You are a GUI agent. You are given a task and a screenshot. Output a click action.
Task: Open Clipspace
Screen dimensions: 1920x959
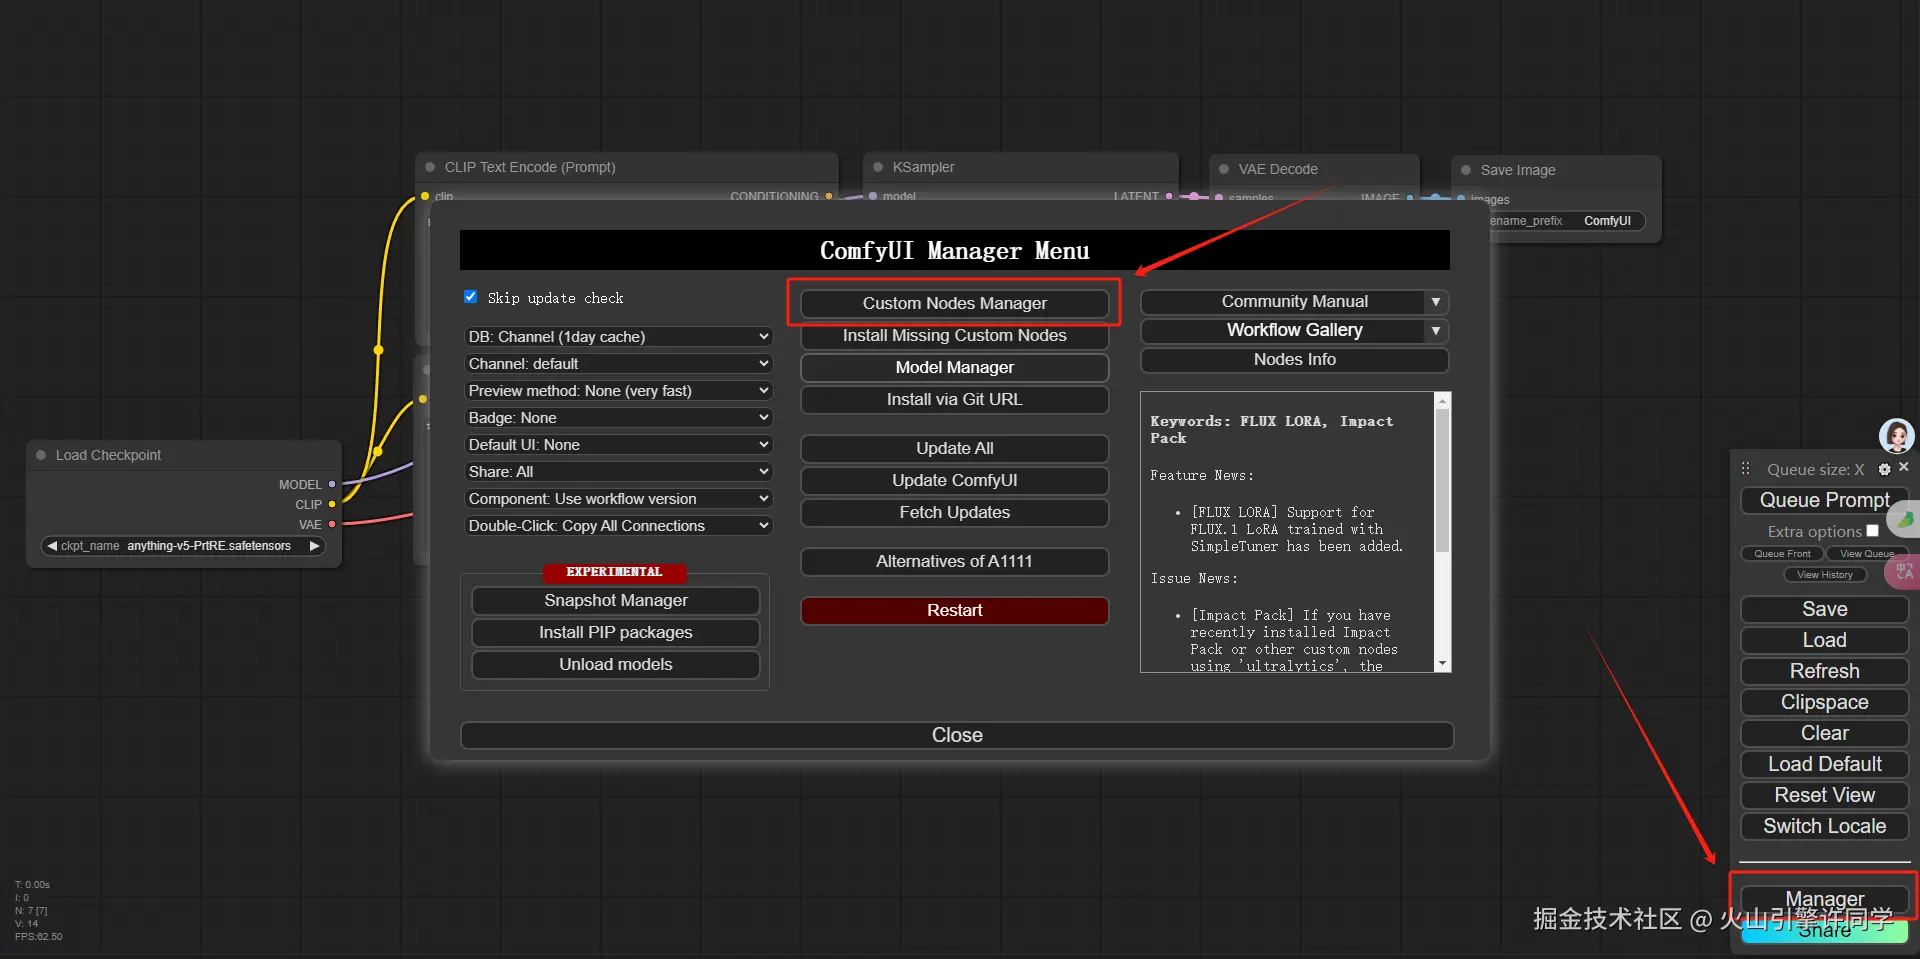pyautogui.click(x=1825, y=703)
